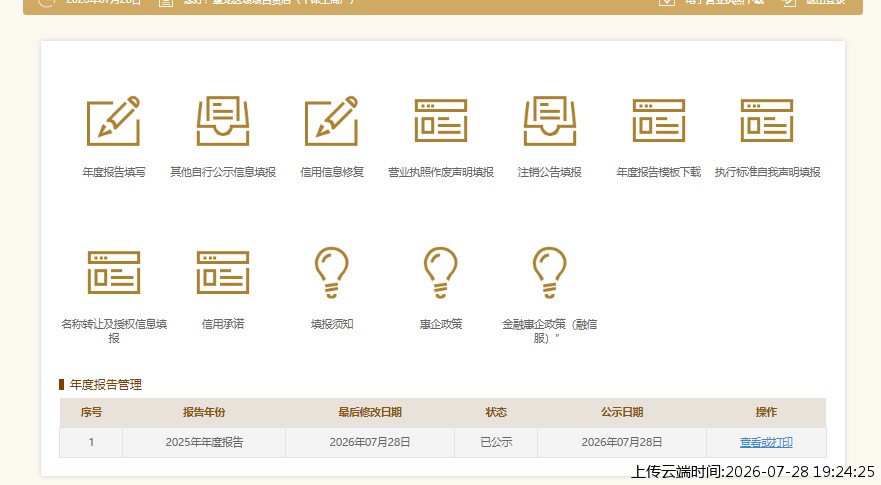
Task: Click the 报告年份 column header
Action: click(204, 412)
